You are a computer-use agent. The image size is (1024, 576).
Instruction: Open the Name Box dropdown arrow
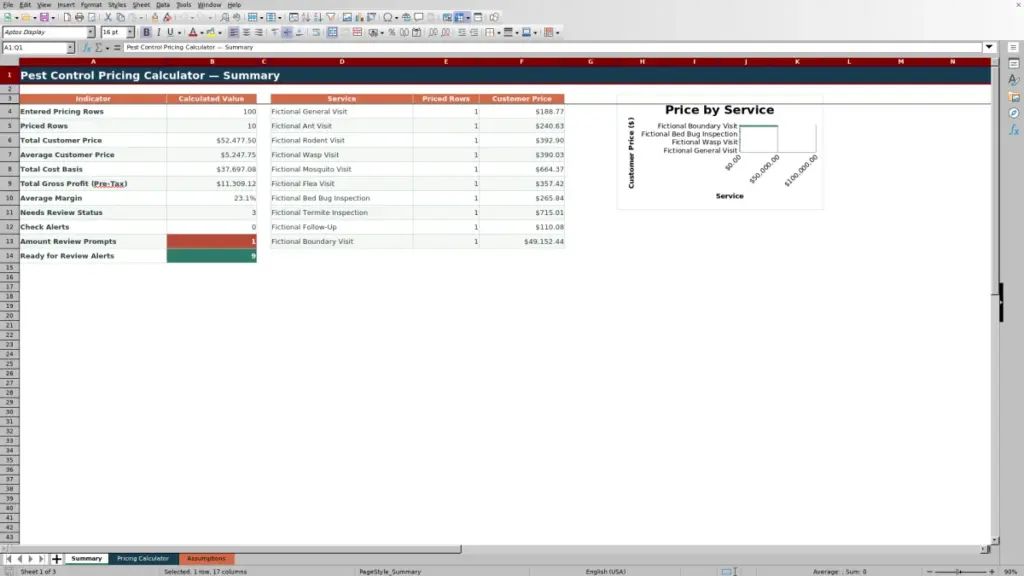pos(70,48)
